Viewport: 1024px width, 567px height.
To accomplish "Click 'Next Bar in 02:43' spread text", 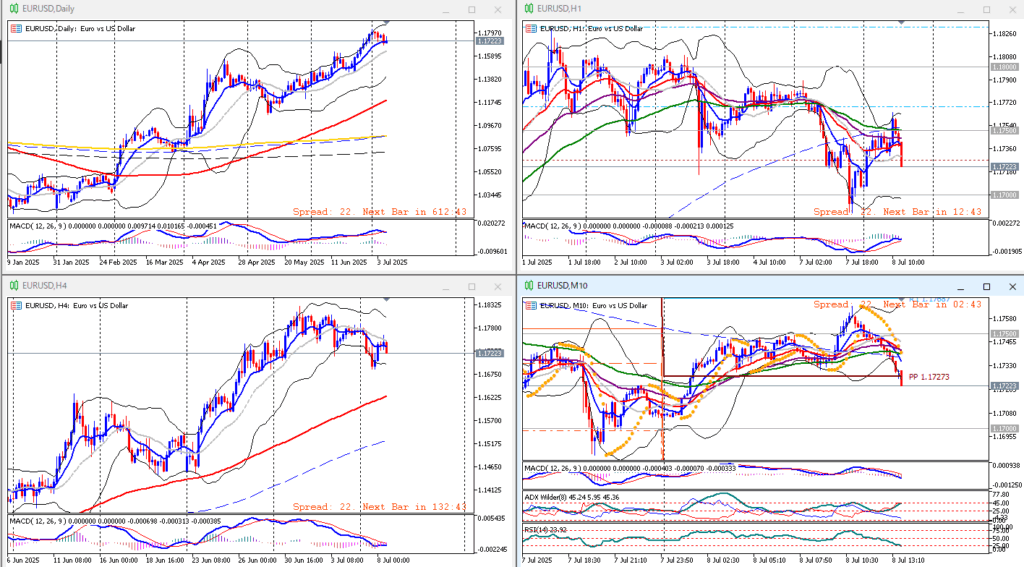I will [932, 304].
